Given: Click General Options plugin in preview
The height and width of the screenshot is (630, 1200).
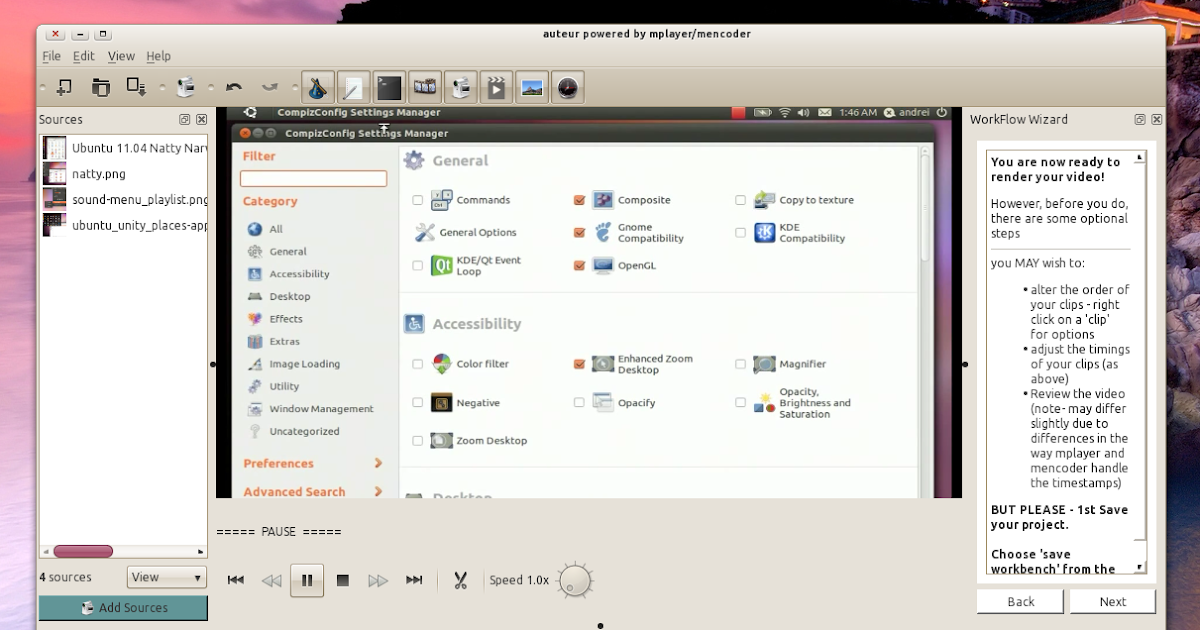Looking at the screenshot, I should pos(466,233).
